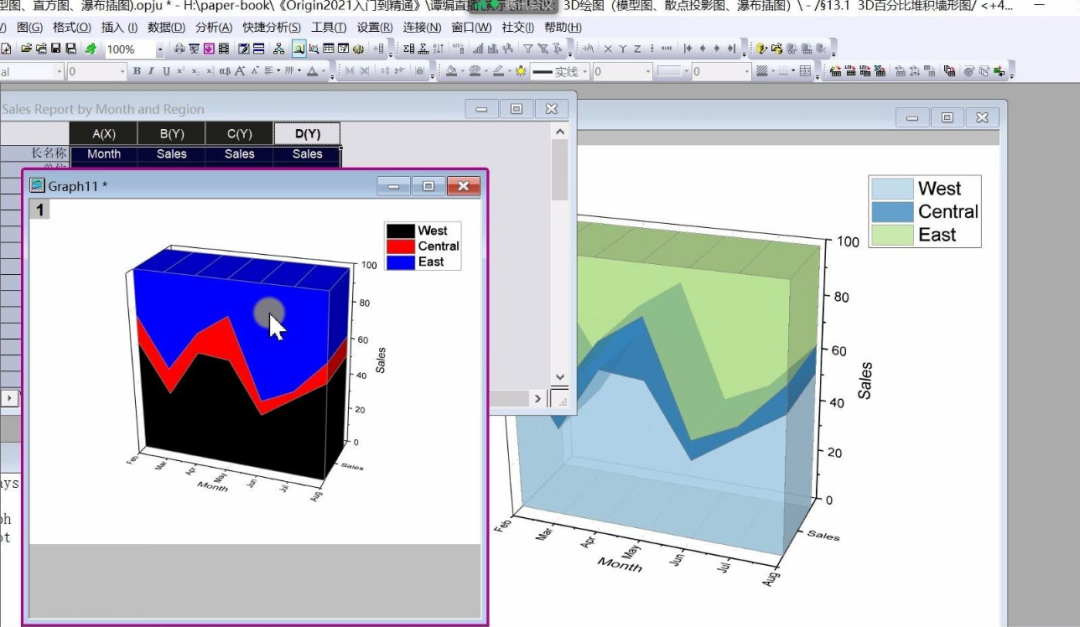The width and height of the screenshot is (1080, 627).
Task: Click the red Central legend swatch in Graph11
Action: tap(400, 246)
